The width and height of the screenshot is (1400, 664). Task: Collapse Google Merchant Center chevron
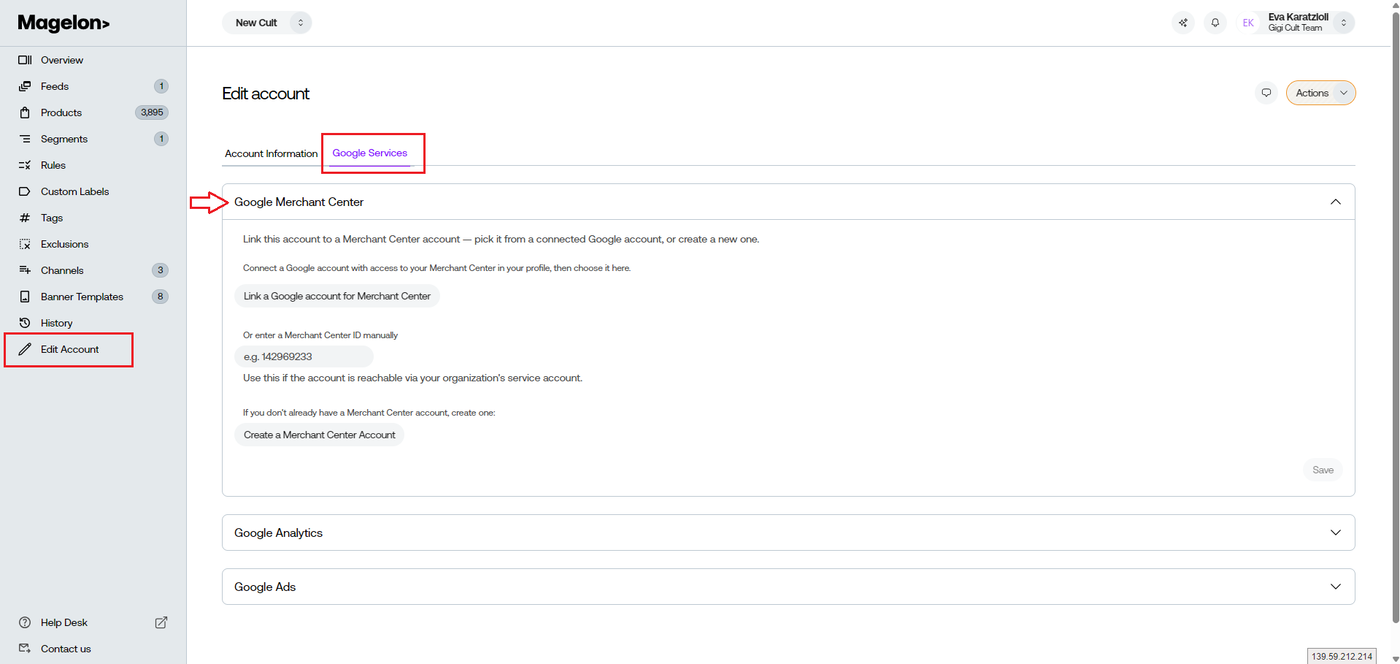[x=1335, y=202]
